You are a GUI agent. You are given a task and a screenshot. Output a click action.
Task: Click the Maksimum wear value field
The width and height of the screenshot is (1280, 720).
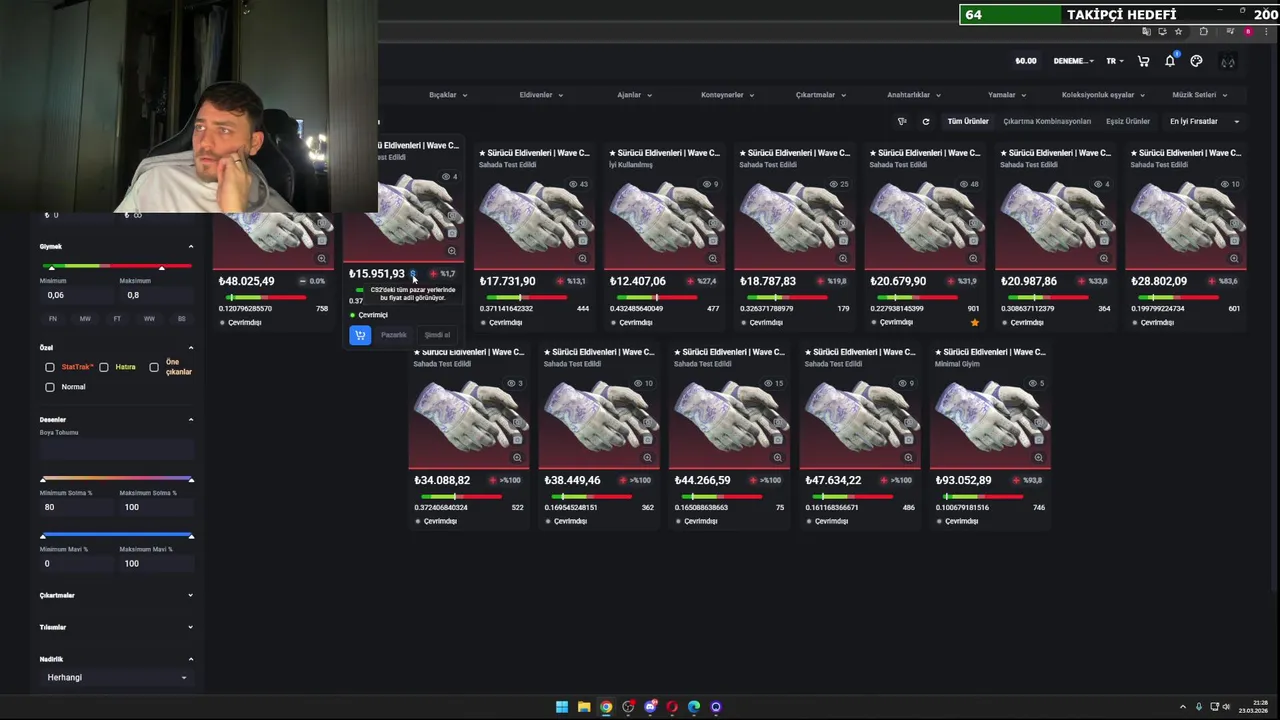pyautogui.click(x=156, y=295)
